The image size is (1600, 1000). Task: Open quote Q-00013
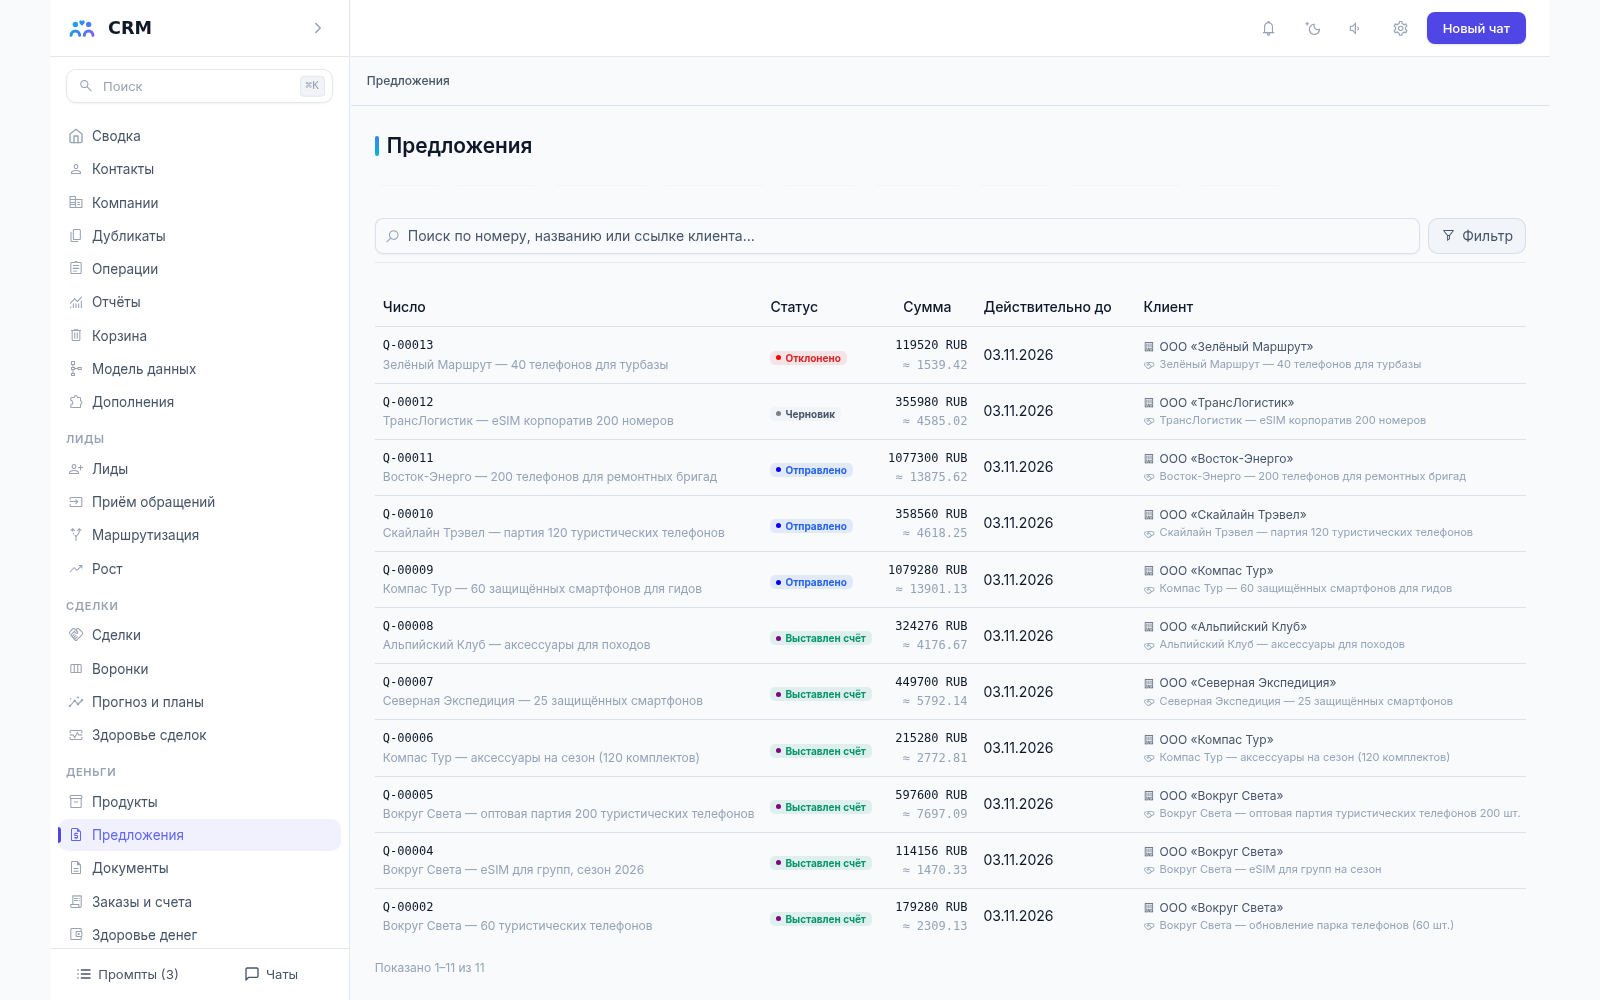[408, 345]
